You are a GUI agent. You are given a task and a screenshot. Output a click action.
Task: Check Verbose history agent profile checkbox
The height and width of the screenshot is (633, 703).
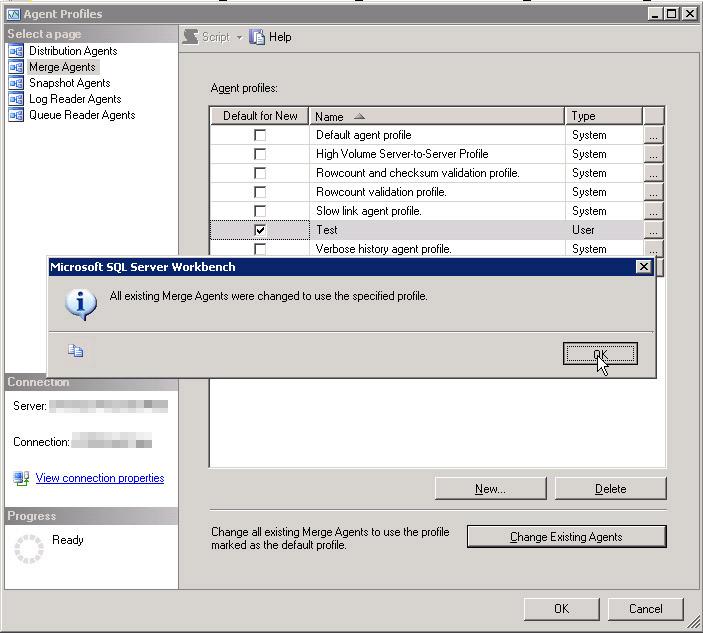(x=260, y=249)
